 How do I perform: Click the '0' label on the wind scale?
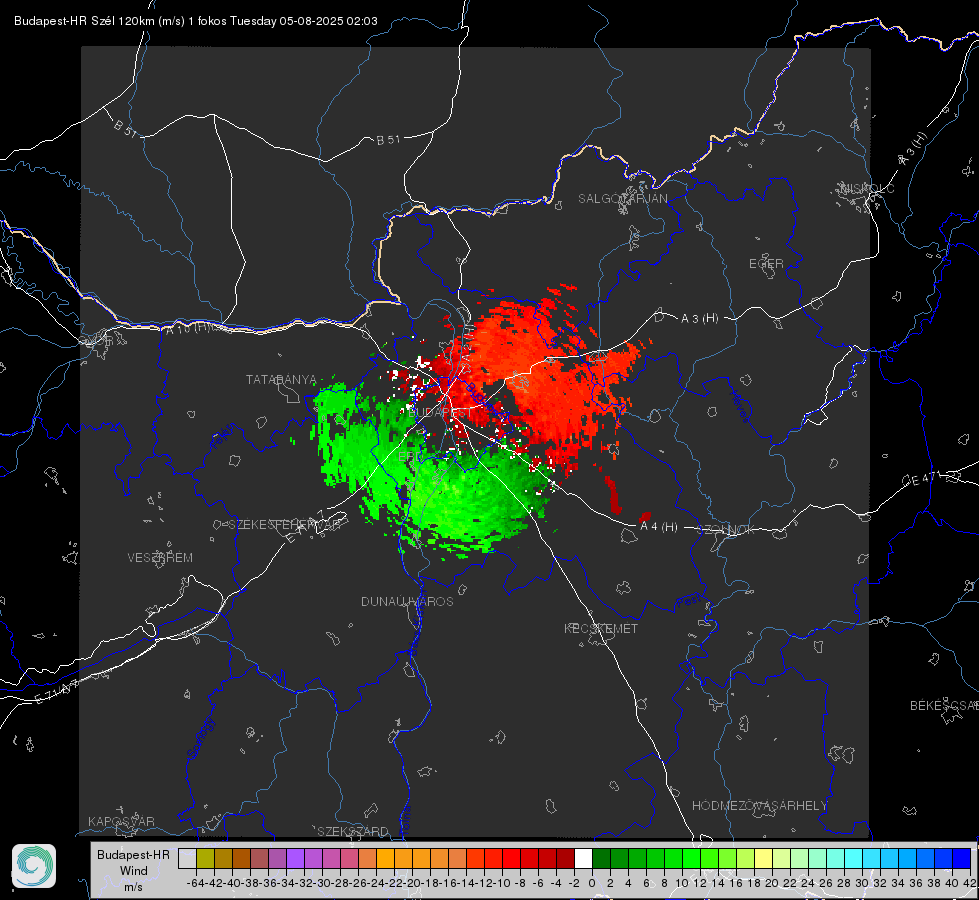coord(592,883)
